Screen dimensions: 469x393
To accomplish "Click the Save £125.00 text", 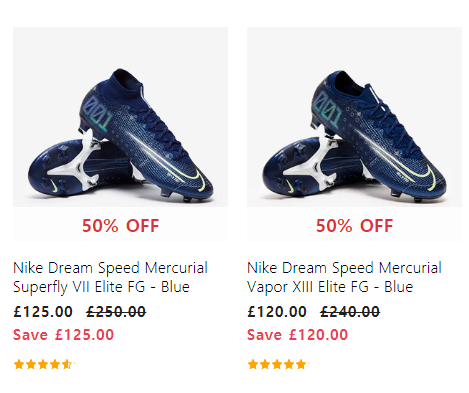I will [x=63, y=335].
